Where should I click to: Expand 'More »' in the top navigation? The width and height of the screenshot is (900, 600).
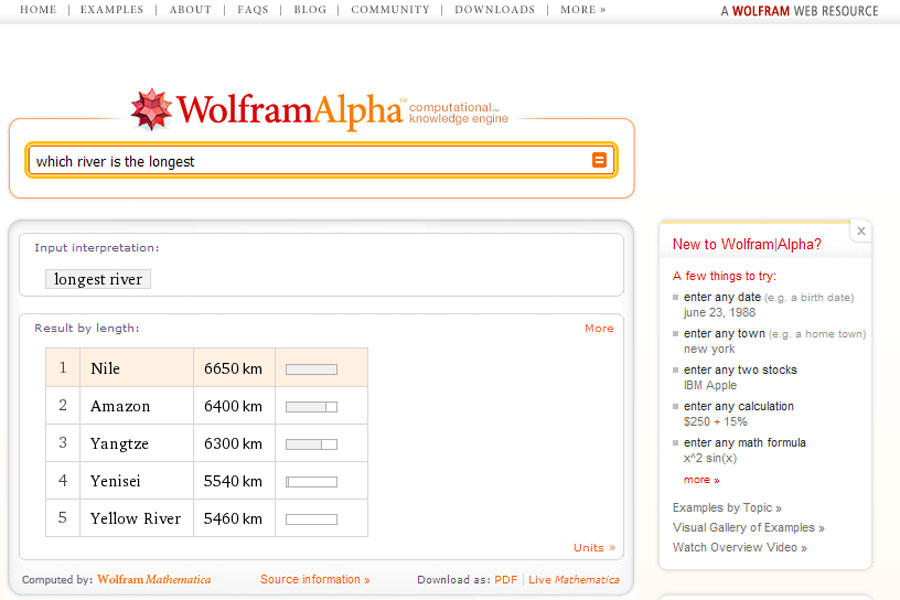click(x=581, y=9)
